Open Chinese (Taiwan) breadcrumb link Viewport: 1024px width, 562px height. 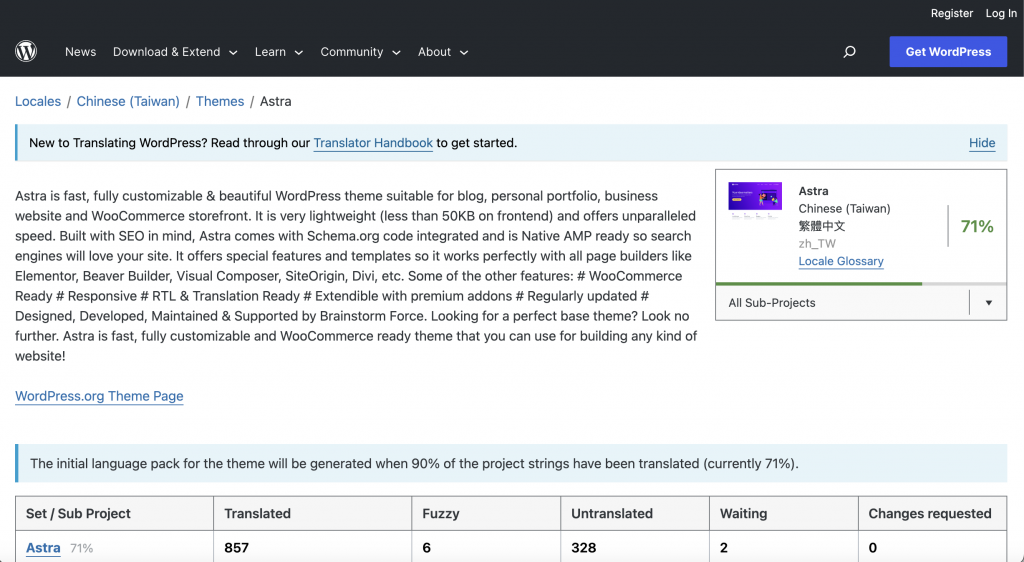(x=128, y=101)
